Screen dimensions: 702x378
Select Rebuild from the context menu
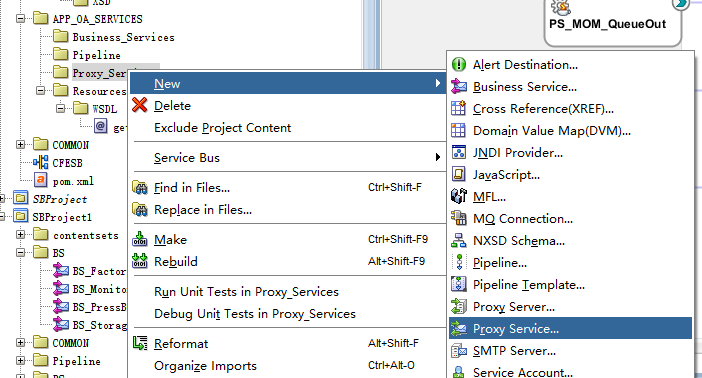pos(287,261)
